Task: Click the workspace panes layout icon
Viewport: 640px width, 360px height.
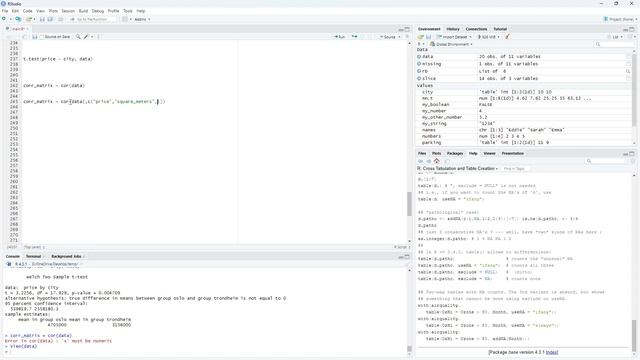Action: pos(125,19)
